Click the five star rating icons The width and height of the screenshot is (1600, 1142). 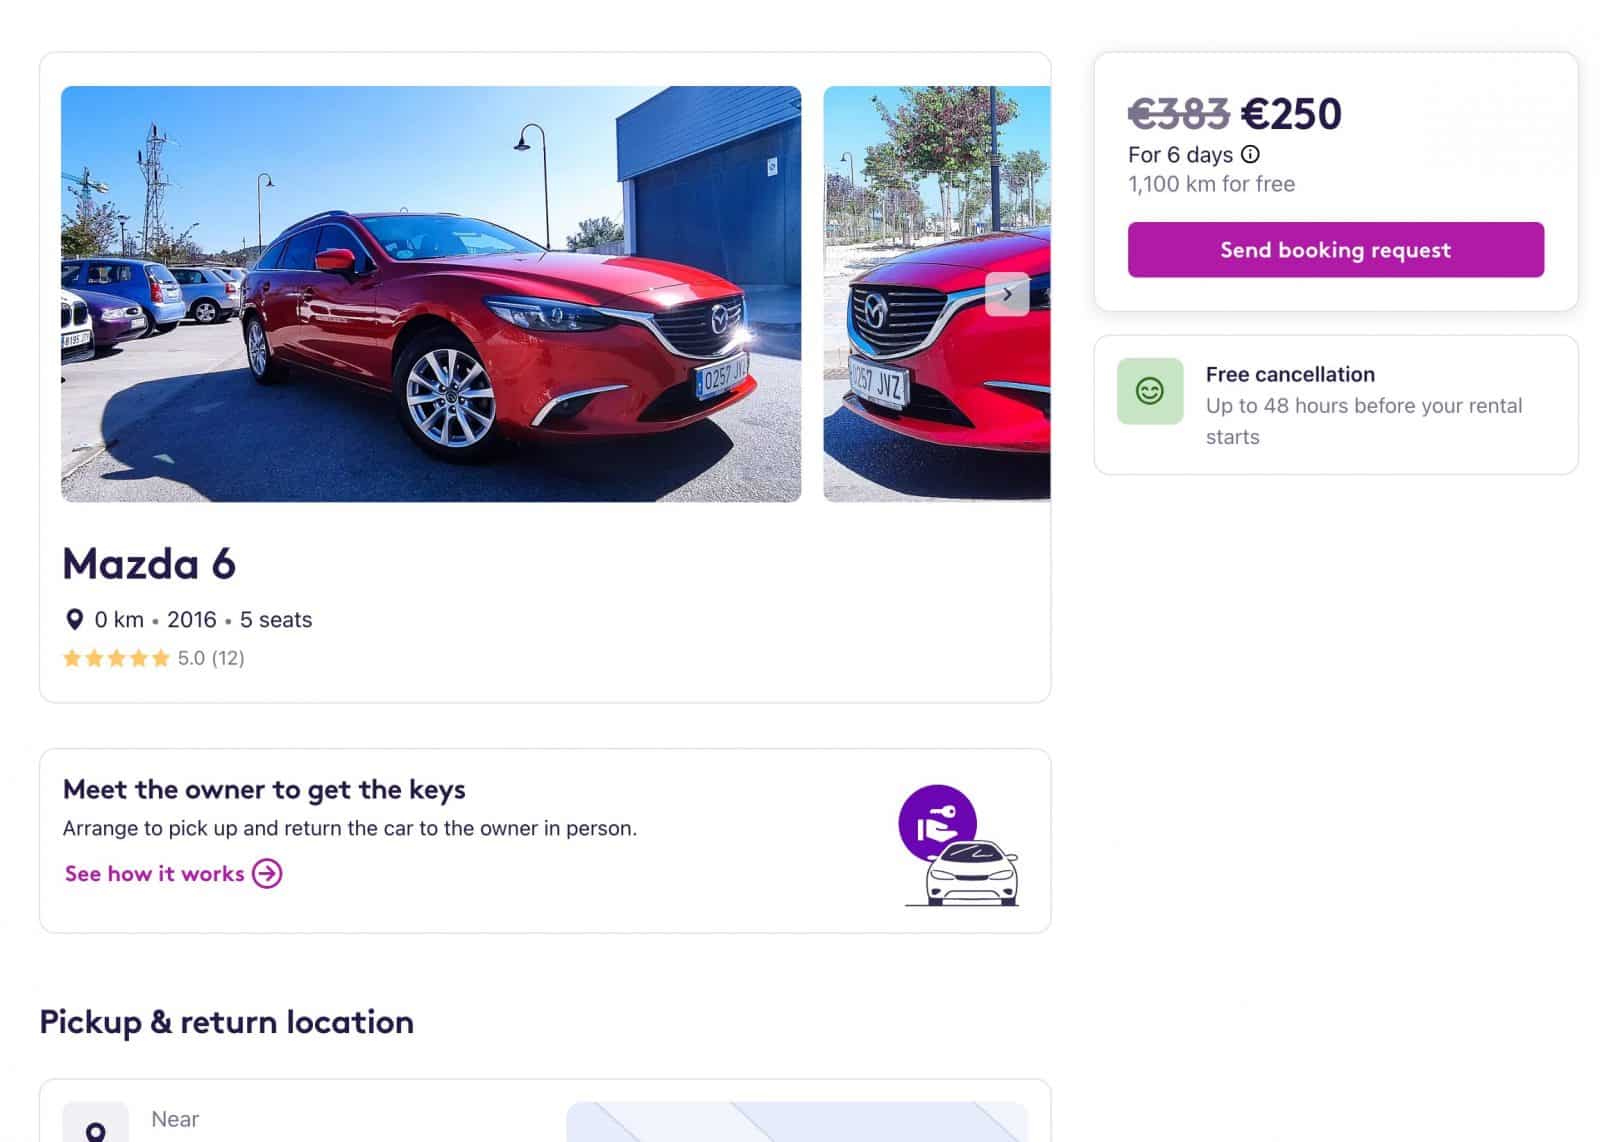point(116,658)
